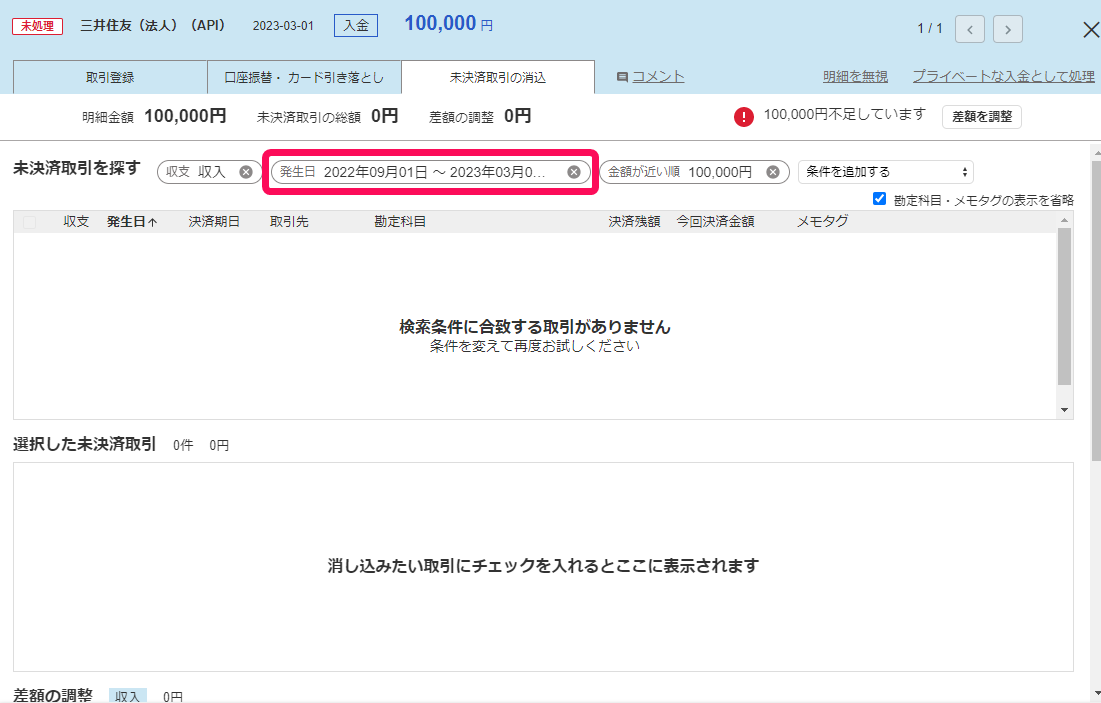Viewport: 1101px width, 703px height.
Task: Remove the 金額が近い順 100,000円 filter
Action: coord(772,172)
